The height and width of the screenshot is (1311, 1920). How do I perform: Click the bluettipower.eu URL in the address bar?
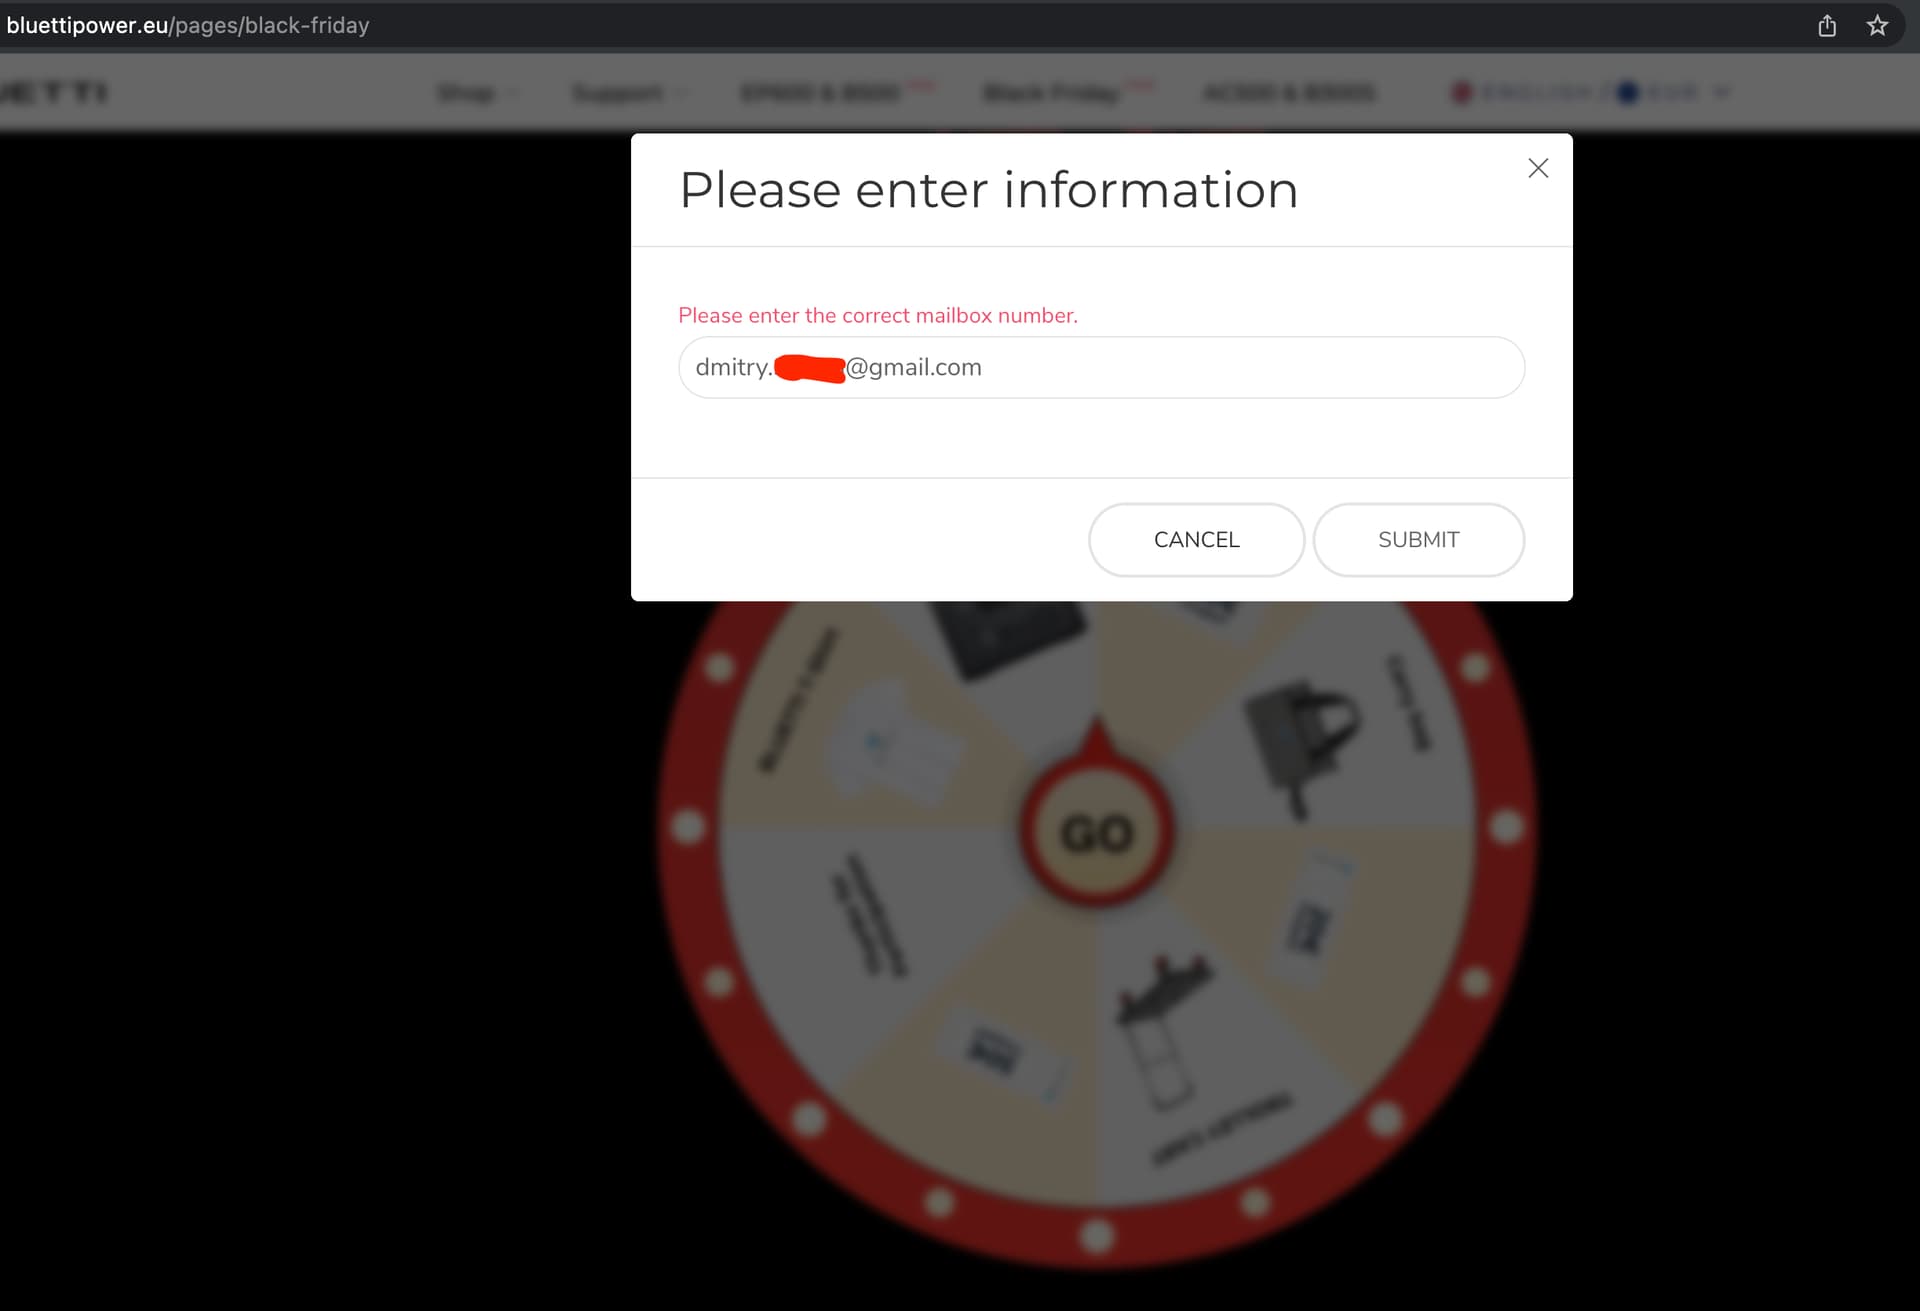click(x=188, y=26)
